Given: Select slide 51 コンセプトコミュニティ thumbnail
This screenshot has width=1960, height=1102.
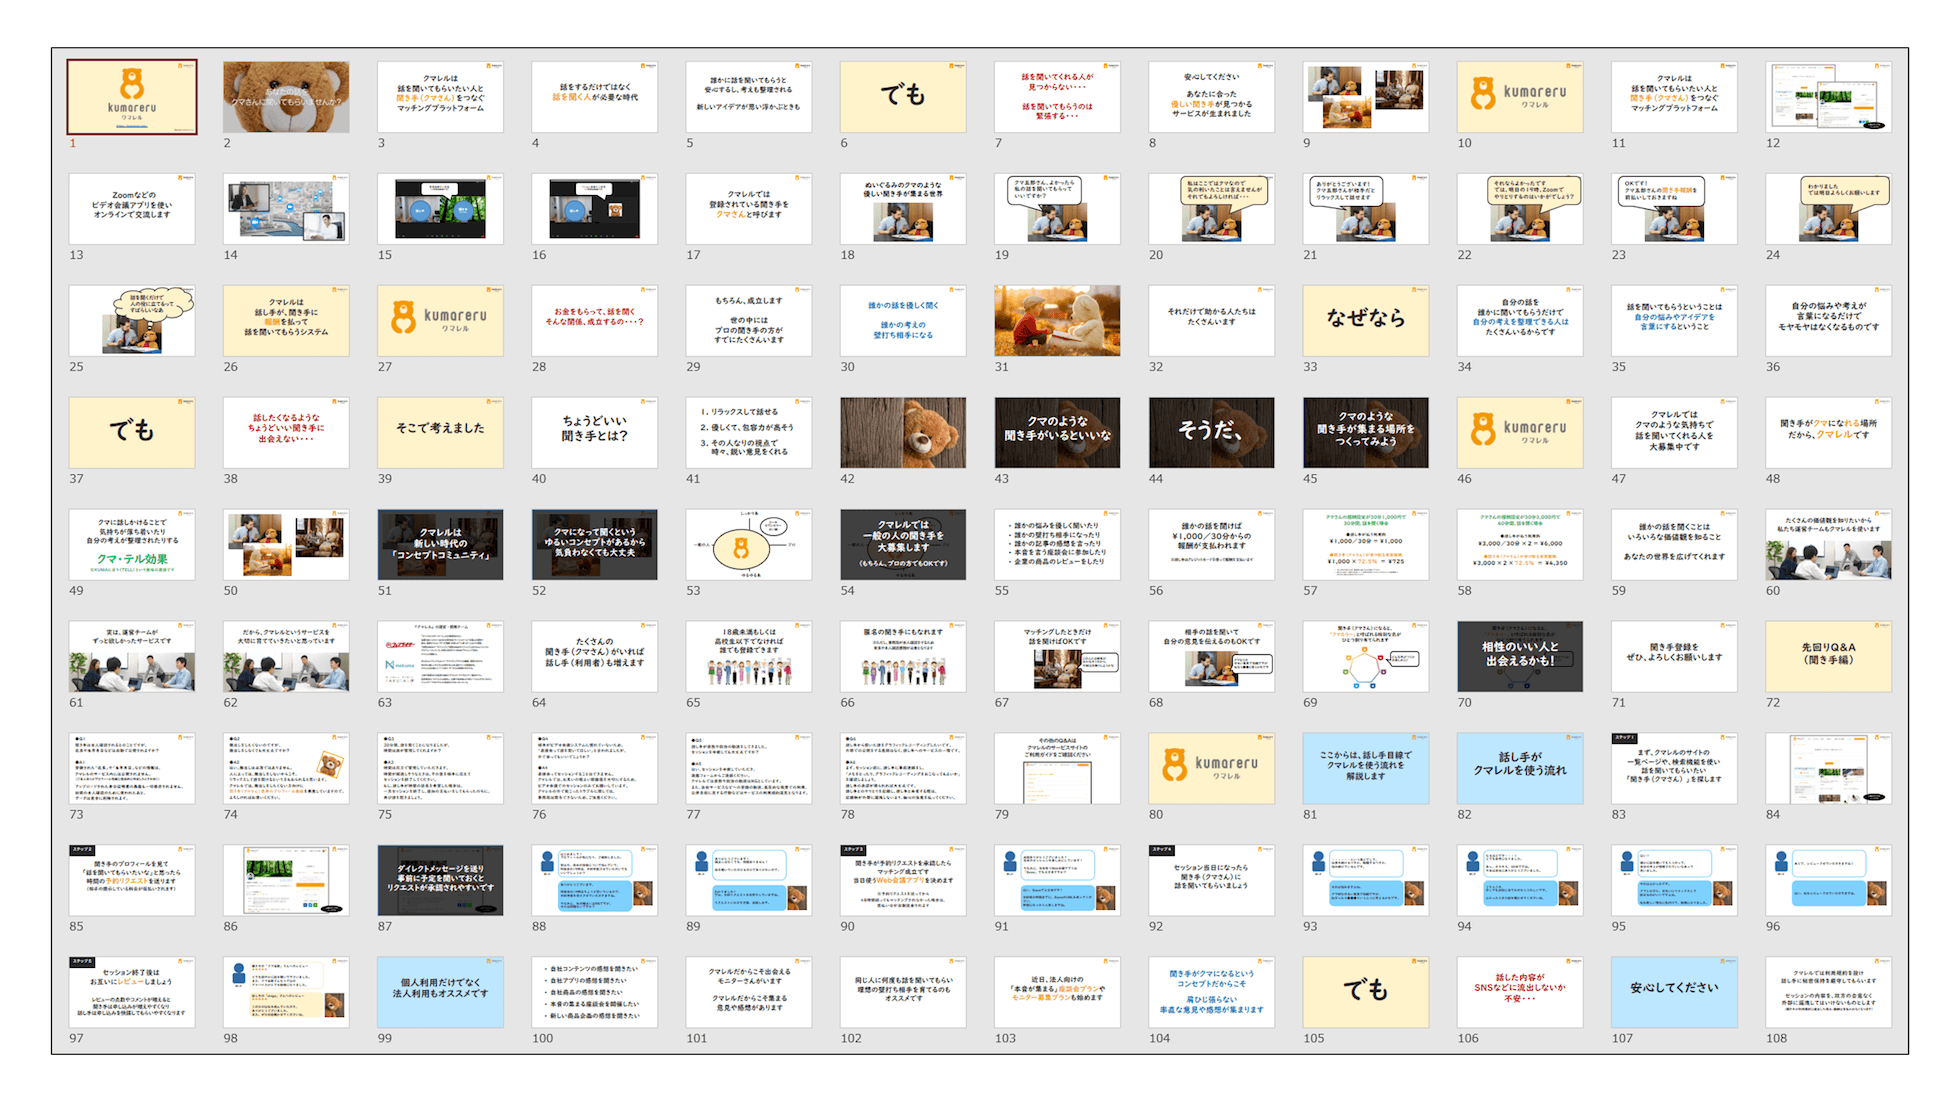Looking at the screenshot, I should click(440, 545).
